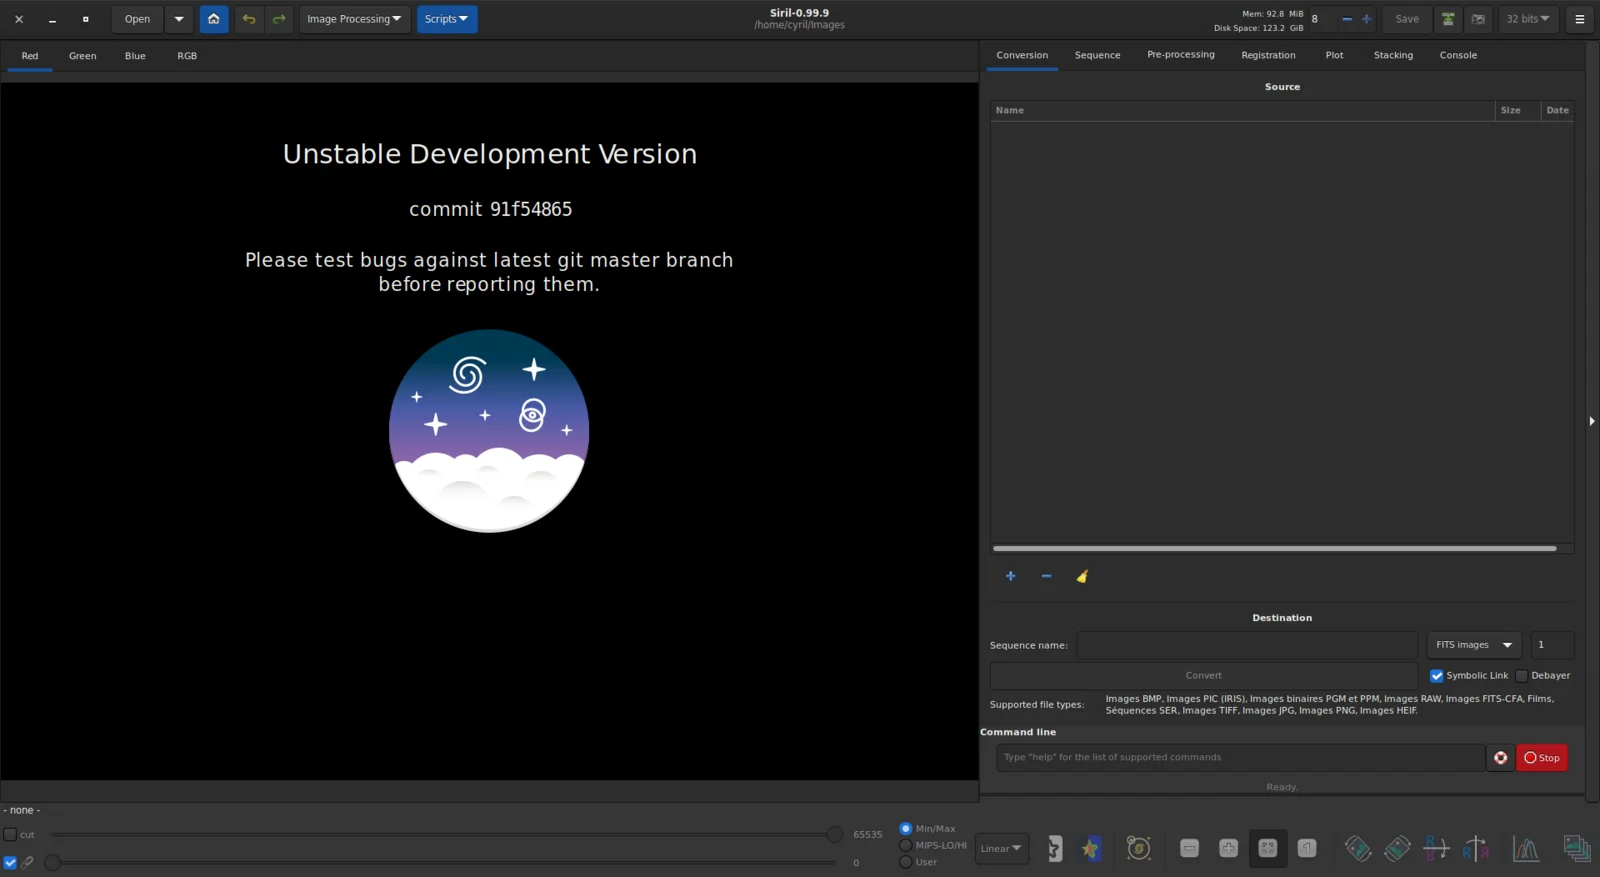Open the FITS images format dropdown
Image resolution: width=1600 pixels, height=877 pixels.
click(x=1474, y=645)
